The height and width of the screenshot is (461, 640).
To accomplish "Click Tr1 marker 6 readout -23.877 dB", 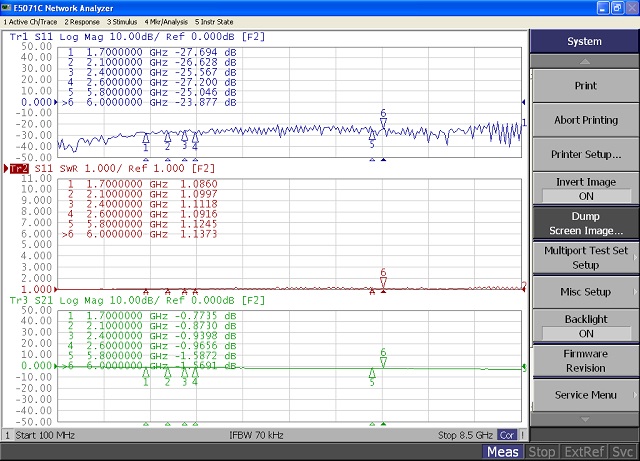I will point(206,102).
